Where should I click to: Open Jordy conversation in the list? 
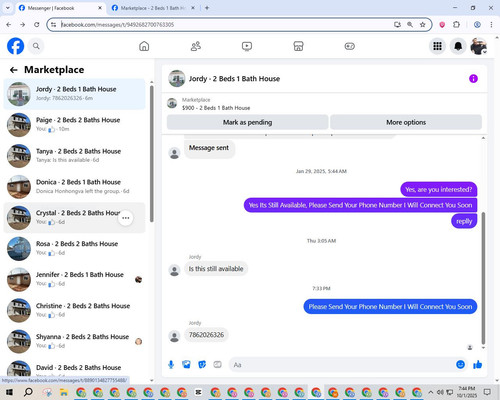click(74, 94)
